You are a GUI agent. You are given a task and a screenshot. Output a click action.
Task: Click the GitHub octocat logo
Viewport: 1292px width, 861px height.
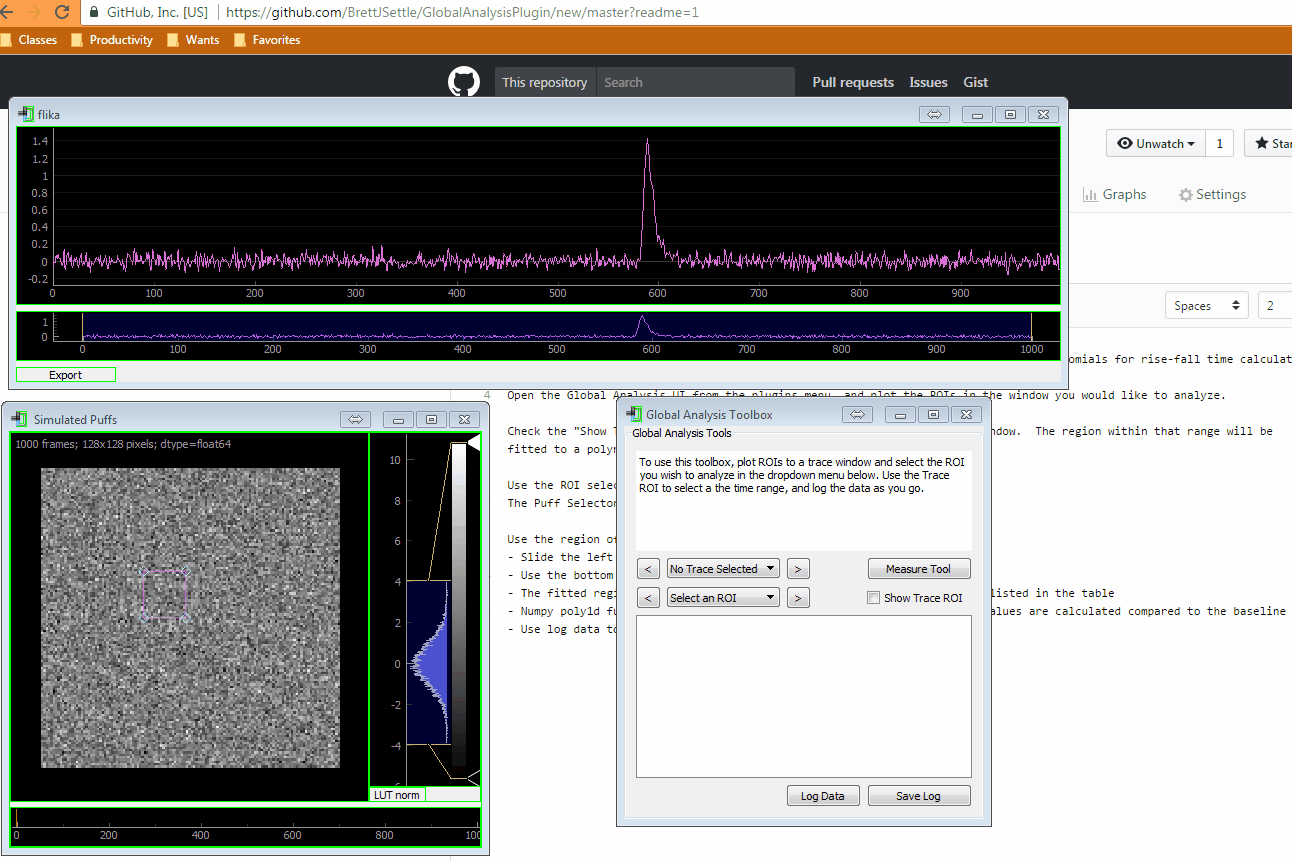tap(463, 82)
